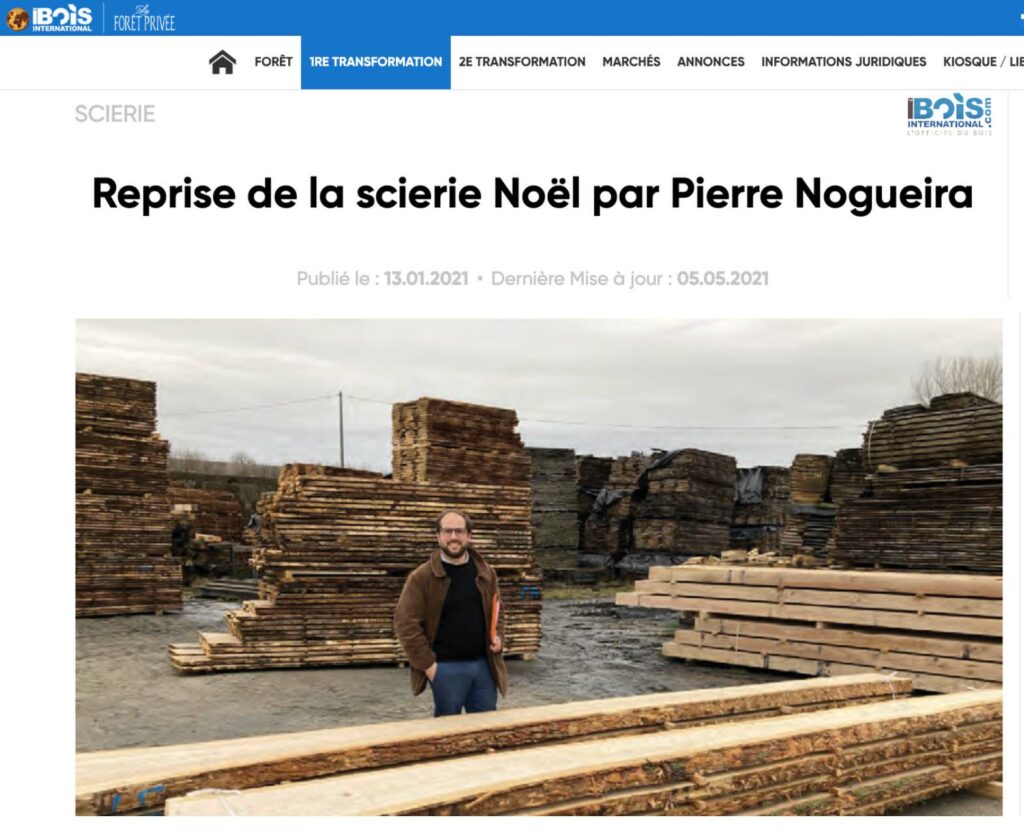
Task: Click the home icon in navigation bar
Action: [222, 62]
